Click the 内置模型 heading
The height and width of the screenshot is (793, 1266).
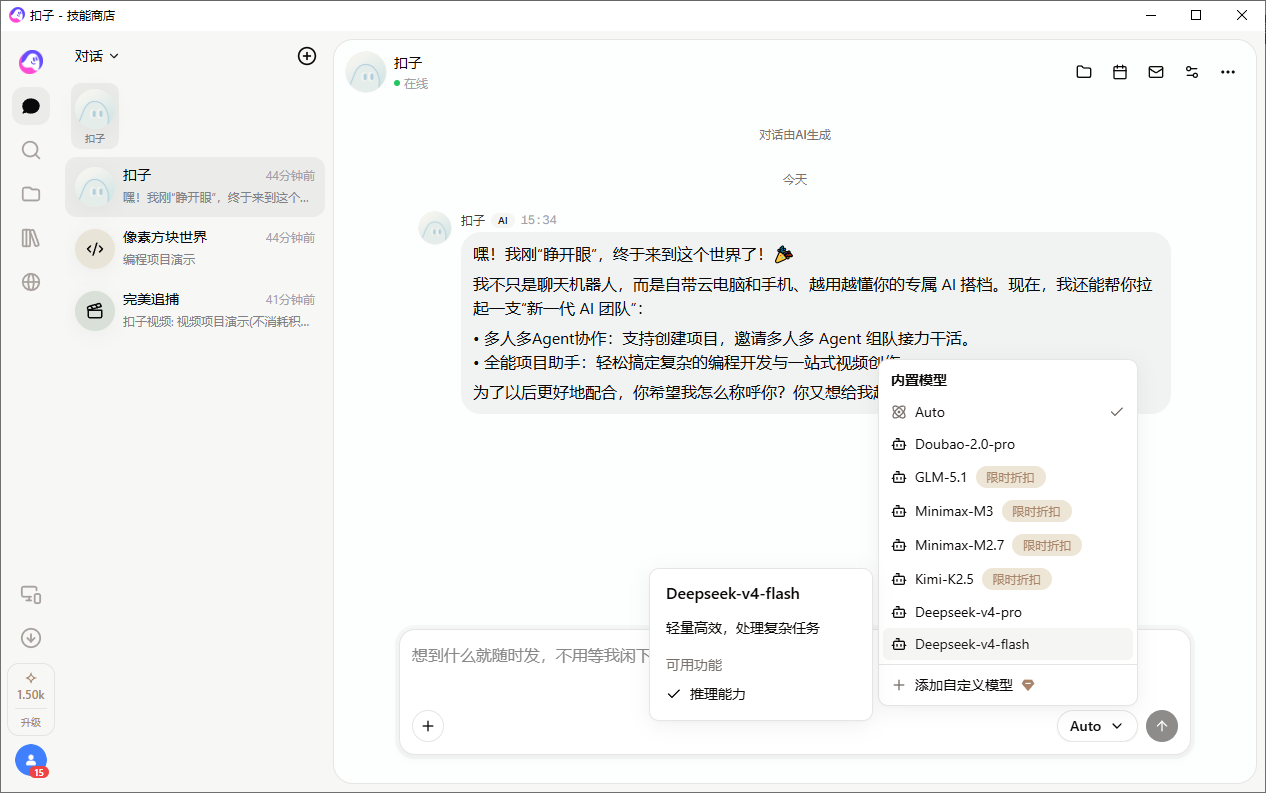click(919, 380)
